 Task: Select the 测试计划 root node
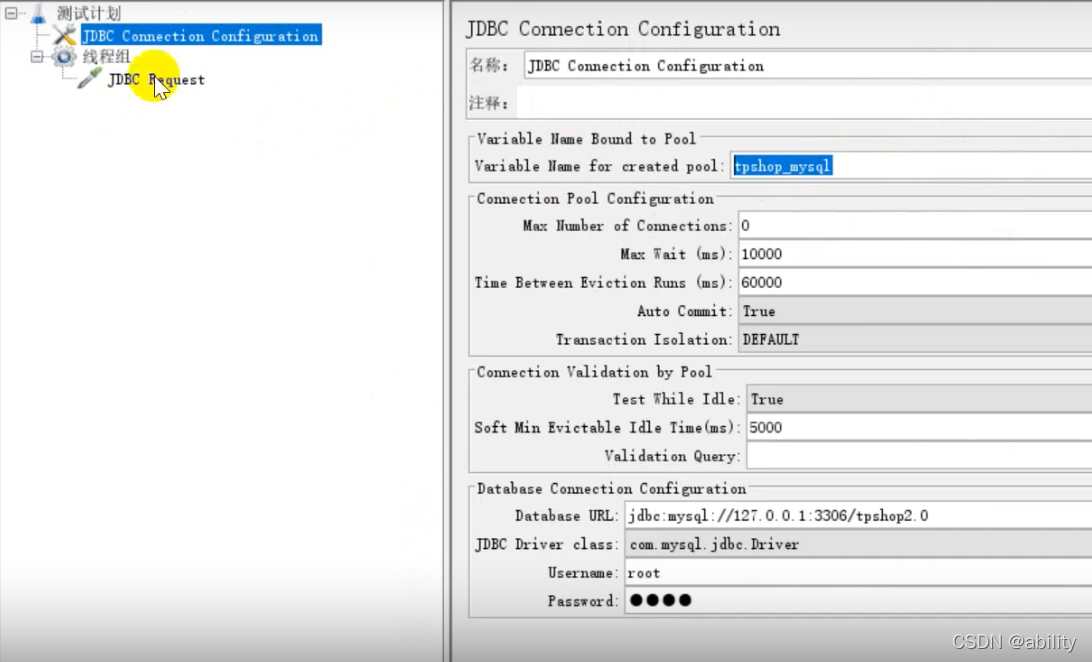point(88,13)
